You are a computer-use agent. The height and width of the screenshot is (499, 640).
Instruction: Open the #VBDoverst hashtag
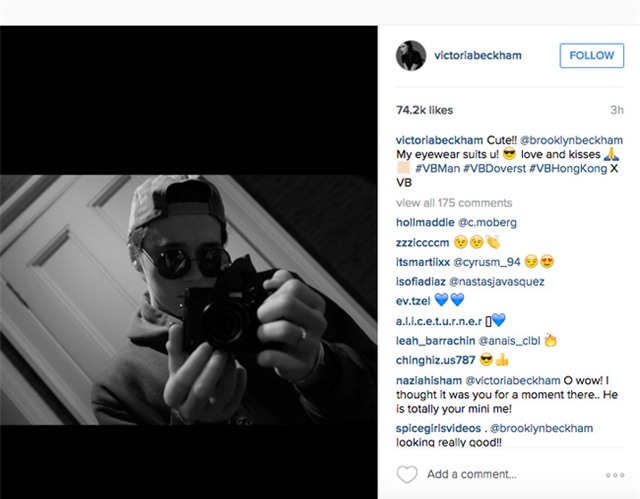(494, 169)
